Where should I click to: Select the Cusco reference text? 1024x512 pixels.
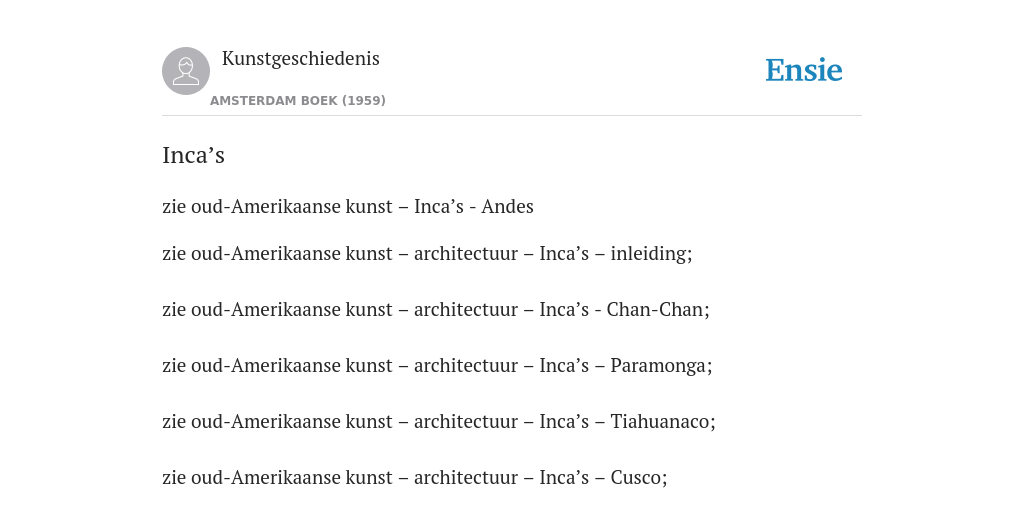(637, 478)
